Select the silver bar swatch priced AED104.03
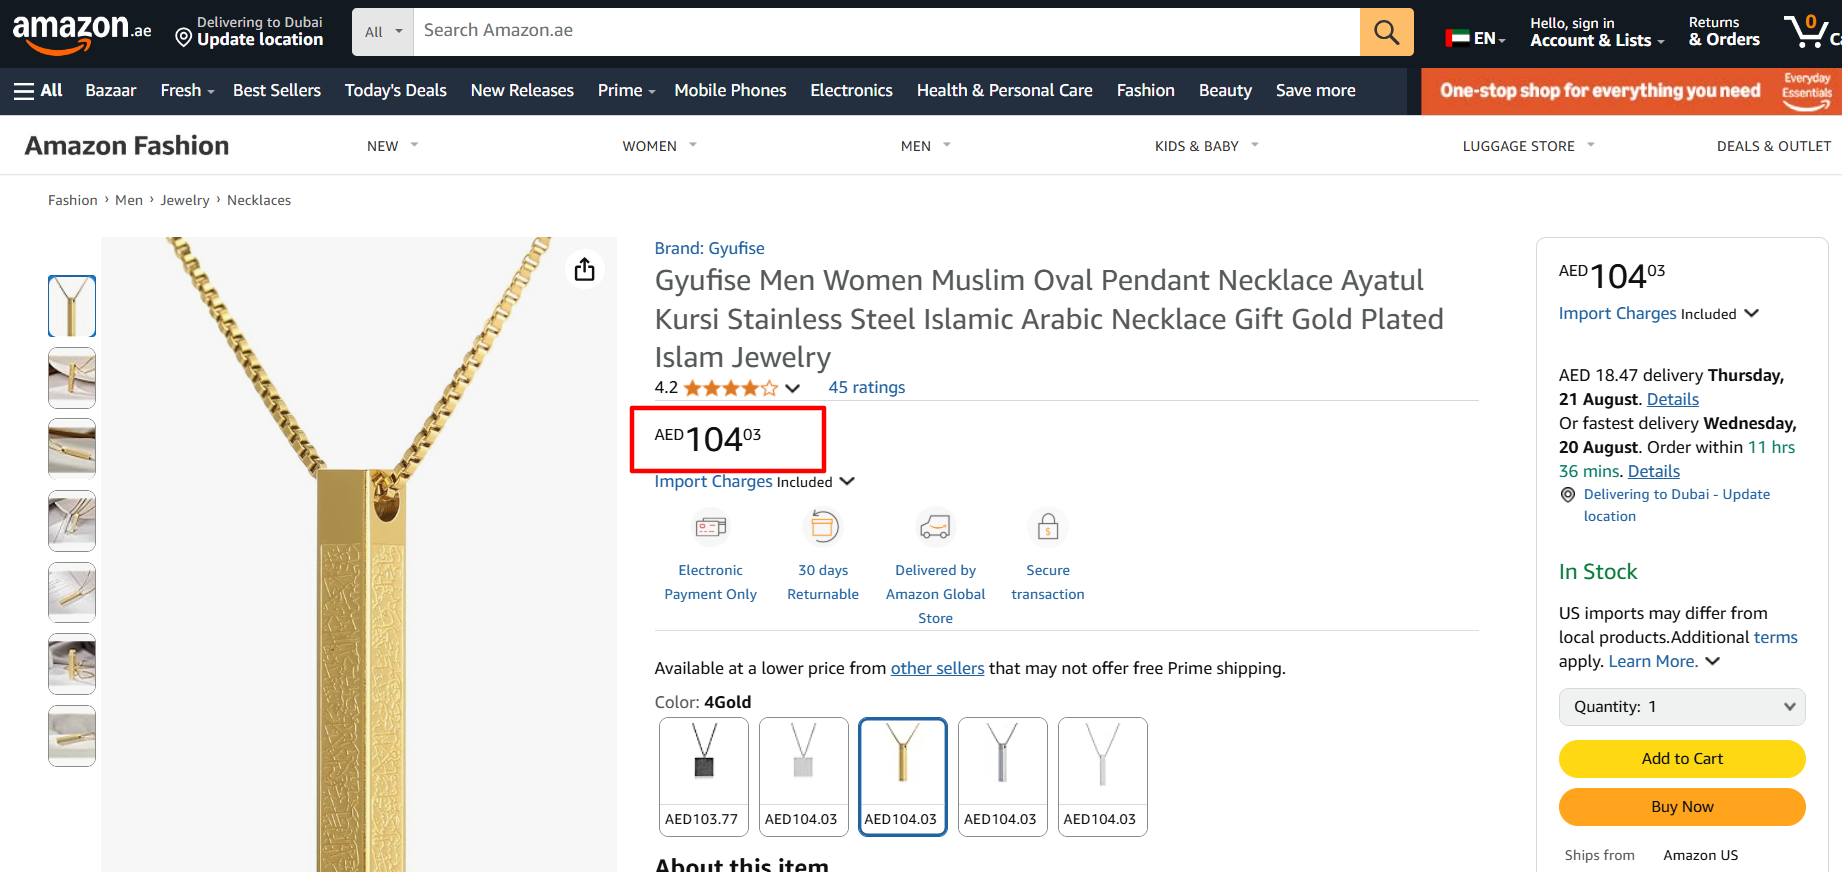 click(1002, 776)
